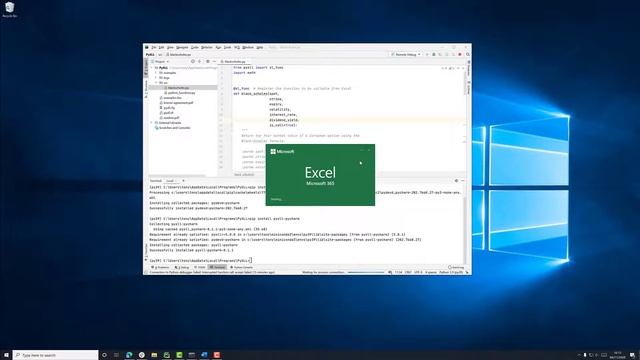Screen dimensions: 640x360
Task: Click the Python interpreter status bar entry
Action: (x=451, y=272)
